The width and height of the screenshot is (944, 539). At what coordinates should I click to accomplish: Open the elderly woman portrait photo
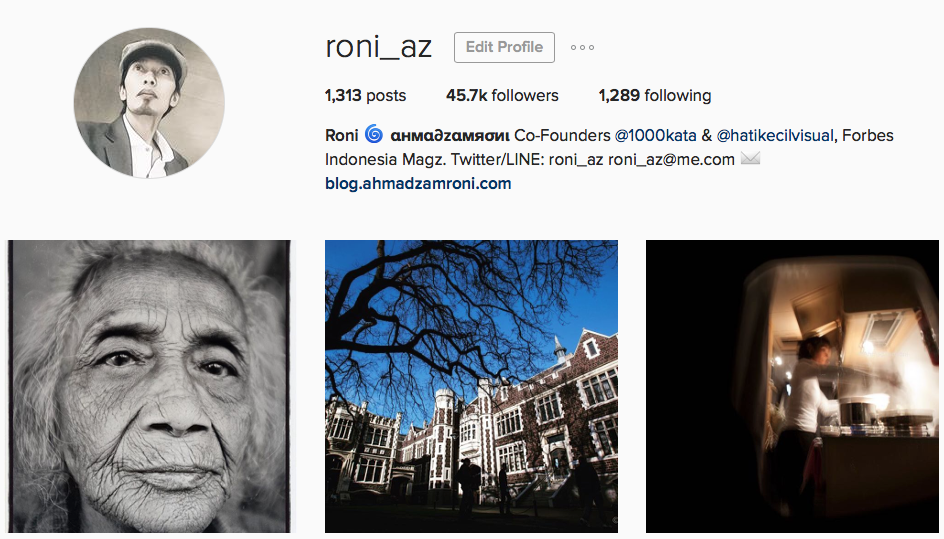click(149, 386)
